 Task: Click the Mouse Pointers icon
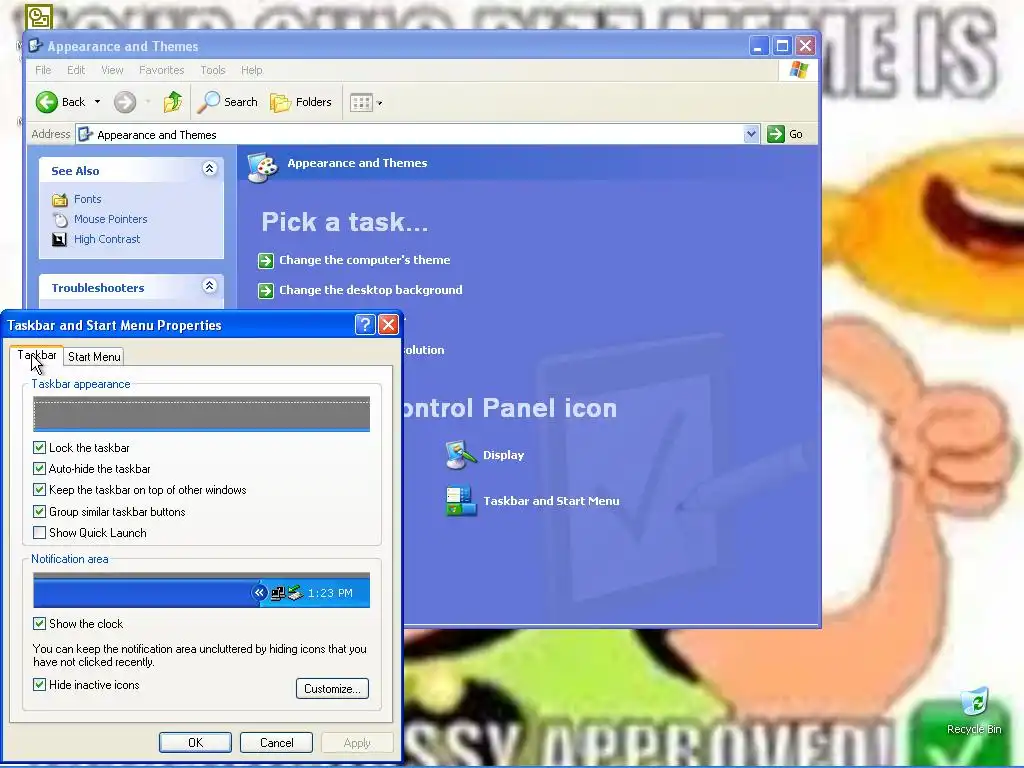tap(59, 219)
